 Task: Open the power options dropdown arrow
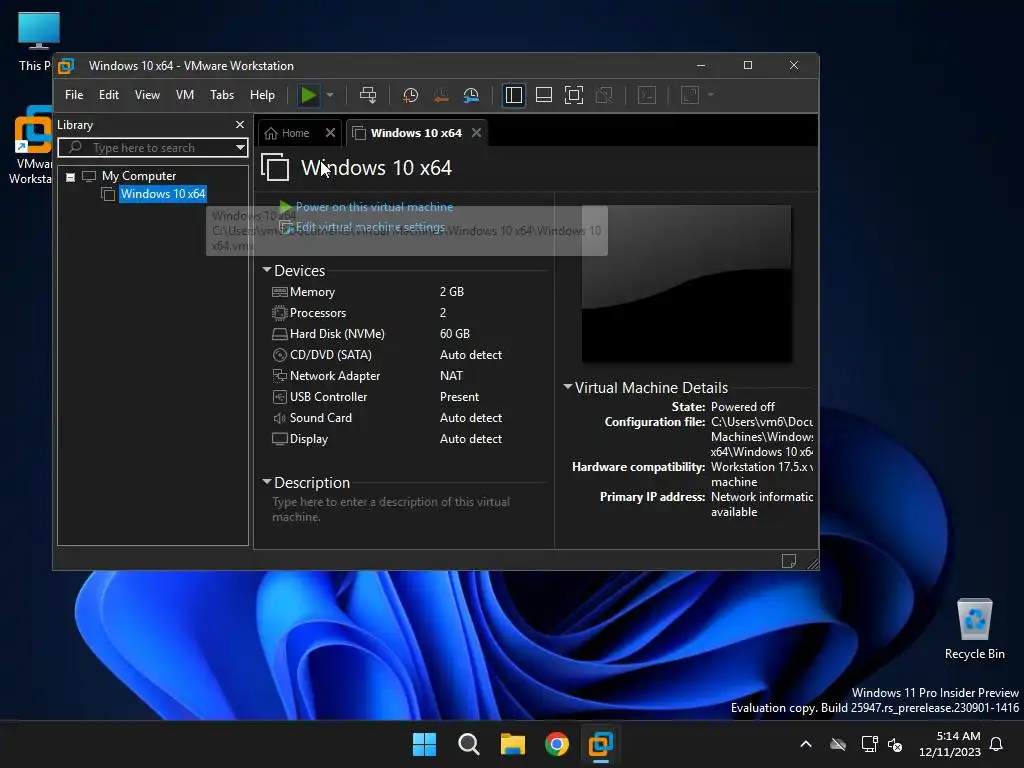pyautogui.click(x=330, y=95)
